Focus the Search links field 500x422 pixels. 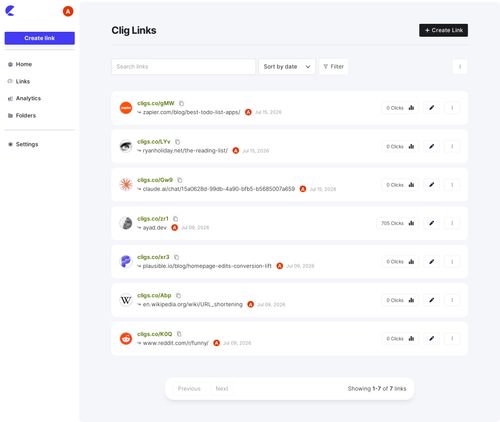[x=183, y=67]
